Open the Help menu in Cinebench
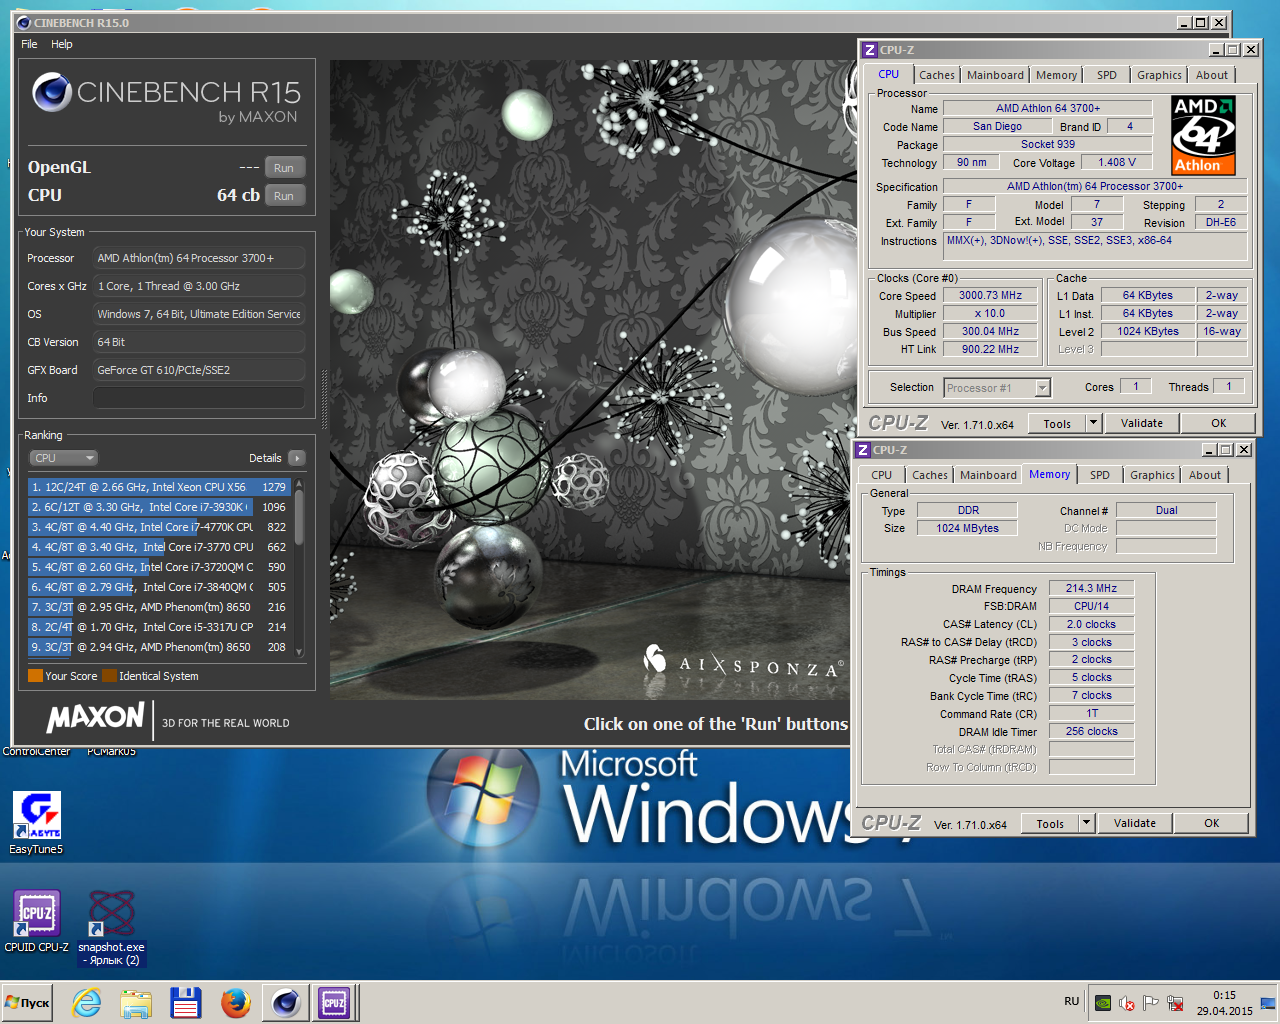Image resolution: width=1280 pixels, height=1024 pixels. coord(62,44)
